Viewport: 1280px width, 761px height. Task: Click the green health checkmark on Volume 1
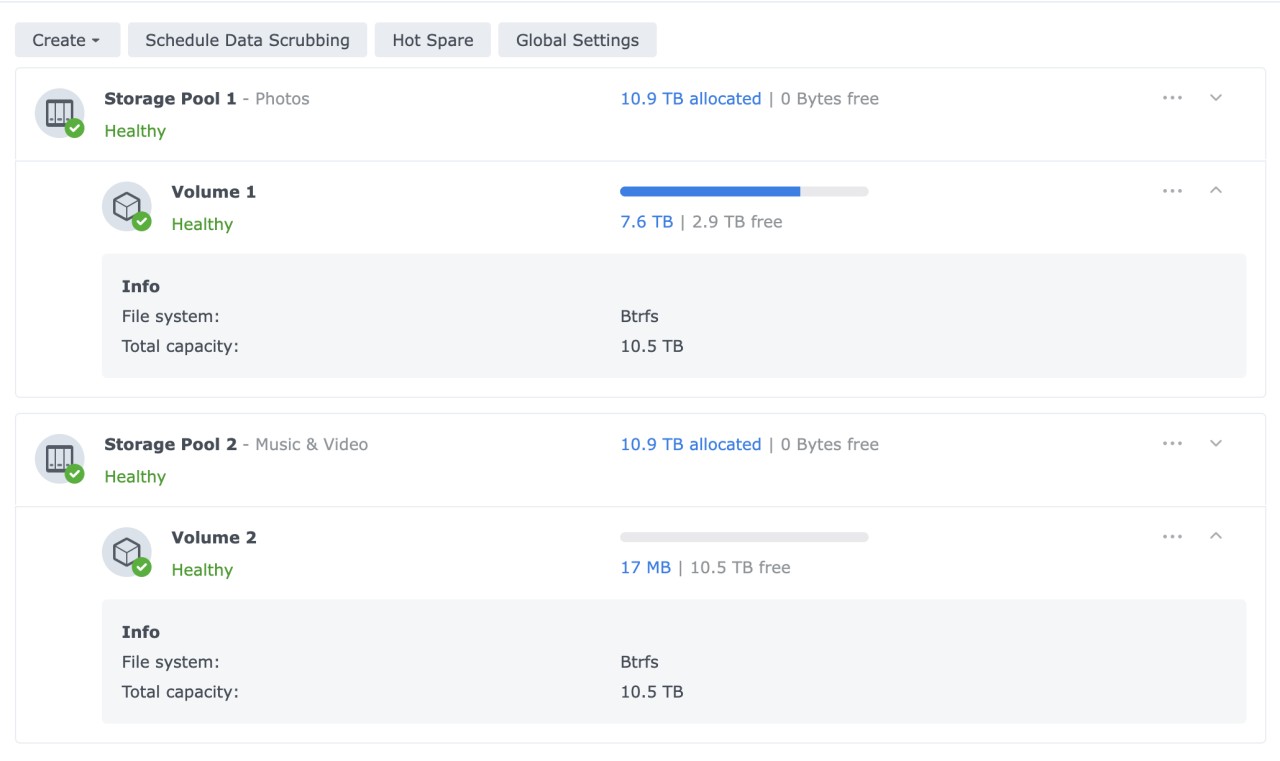142,221
